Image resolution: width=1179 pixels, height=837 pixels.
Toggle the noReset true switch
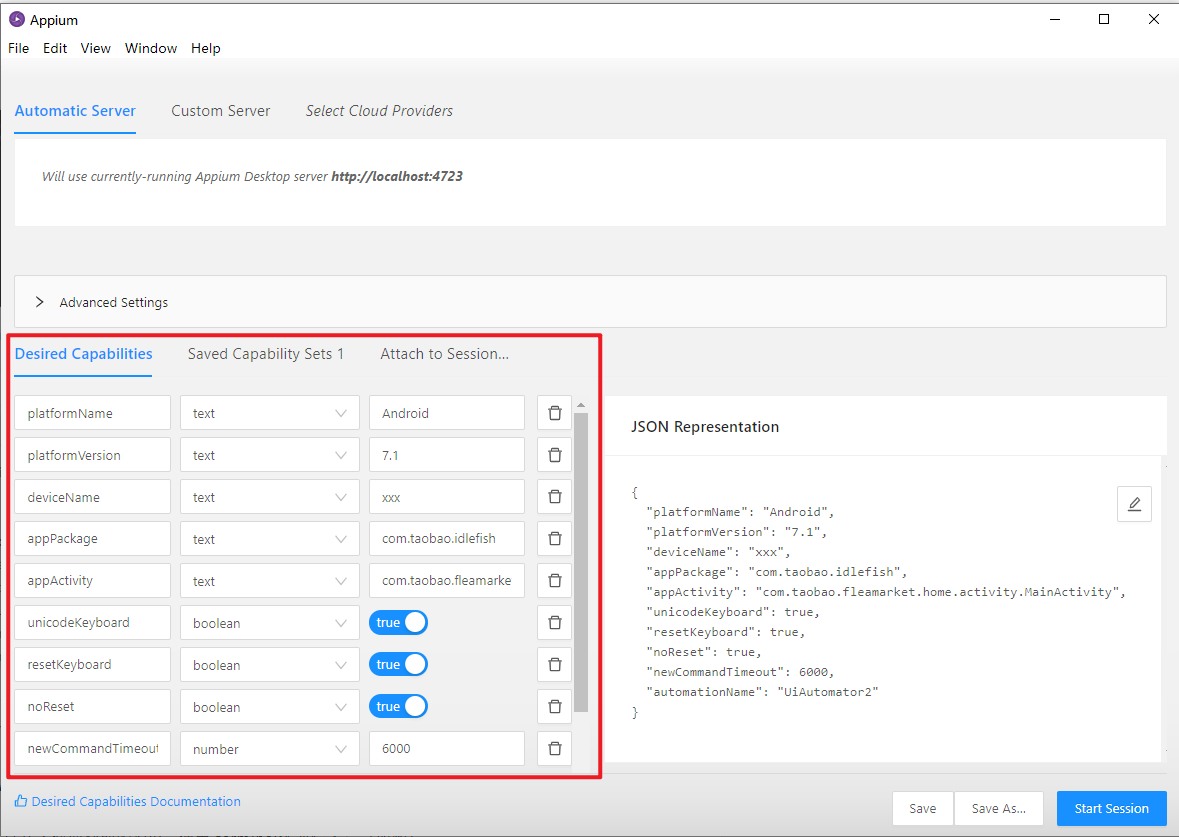click(x=398, y=707)
